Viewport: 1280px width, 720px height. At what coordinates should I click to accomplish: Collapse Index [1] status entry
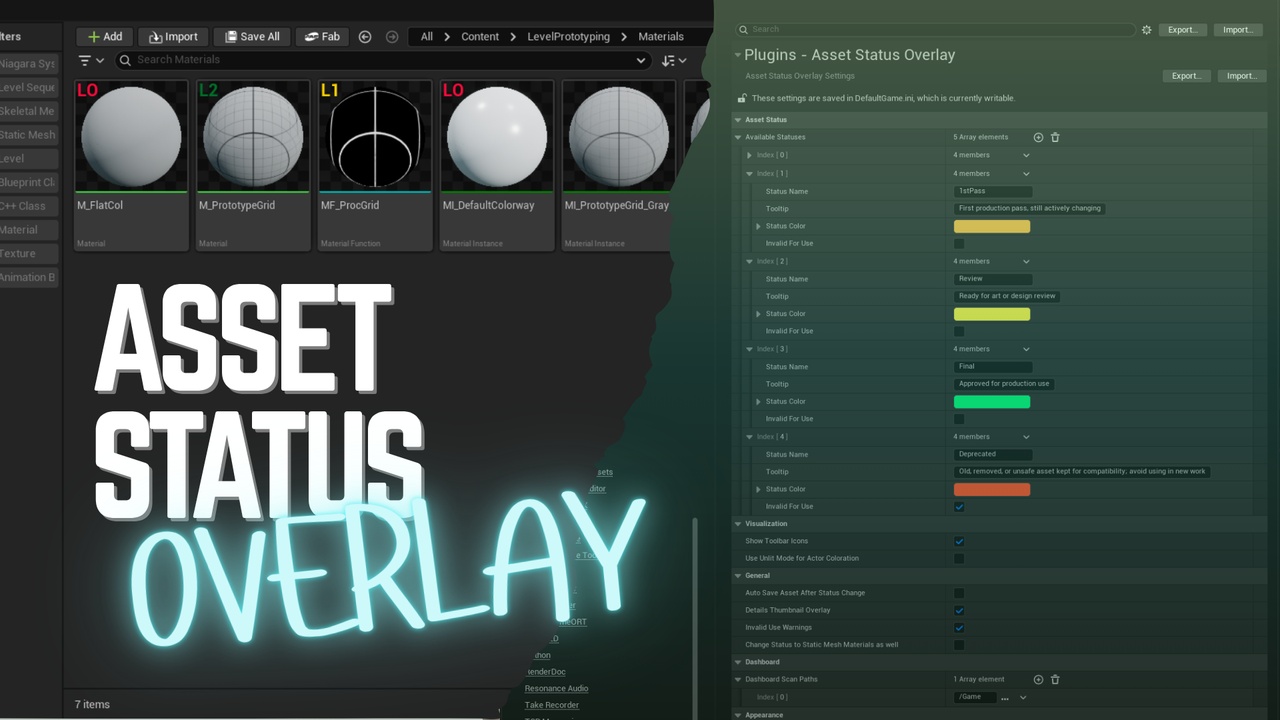click(750, 174)
